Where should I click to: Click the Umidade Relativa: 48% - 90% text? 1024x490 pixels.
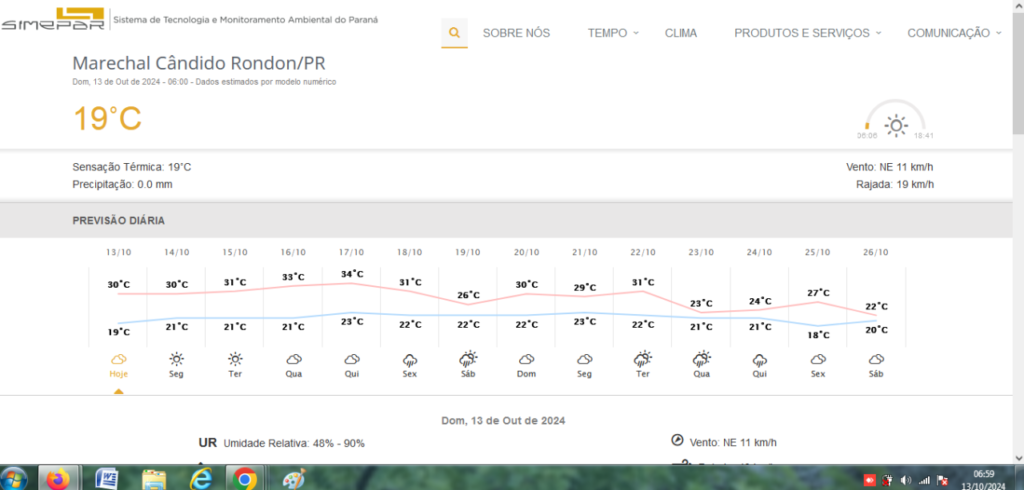294,444
